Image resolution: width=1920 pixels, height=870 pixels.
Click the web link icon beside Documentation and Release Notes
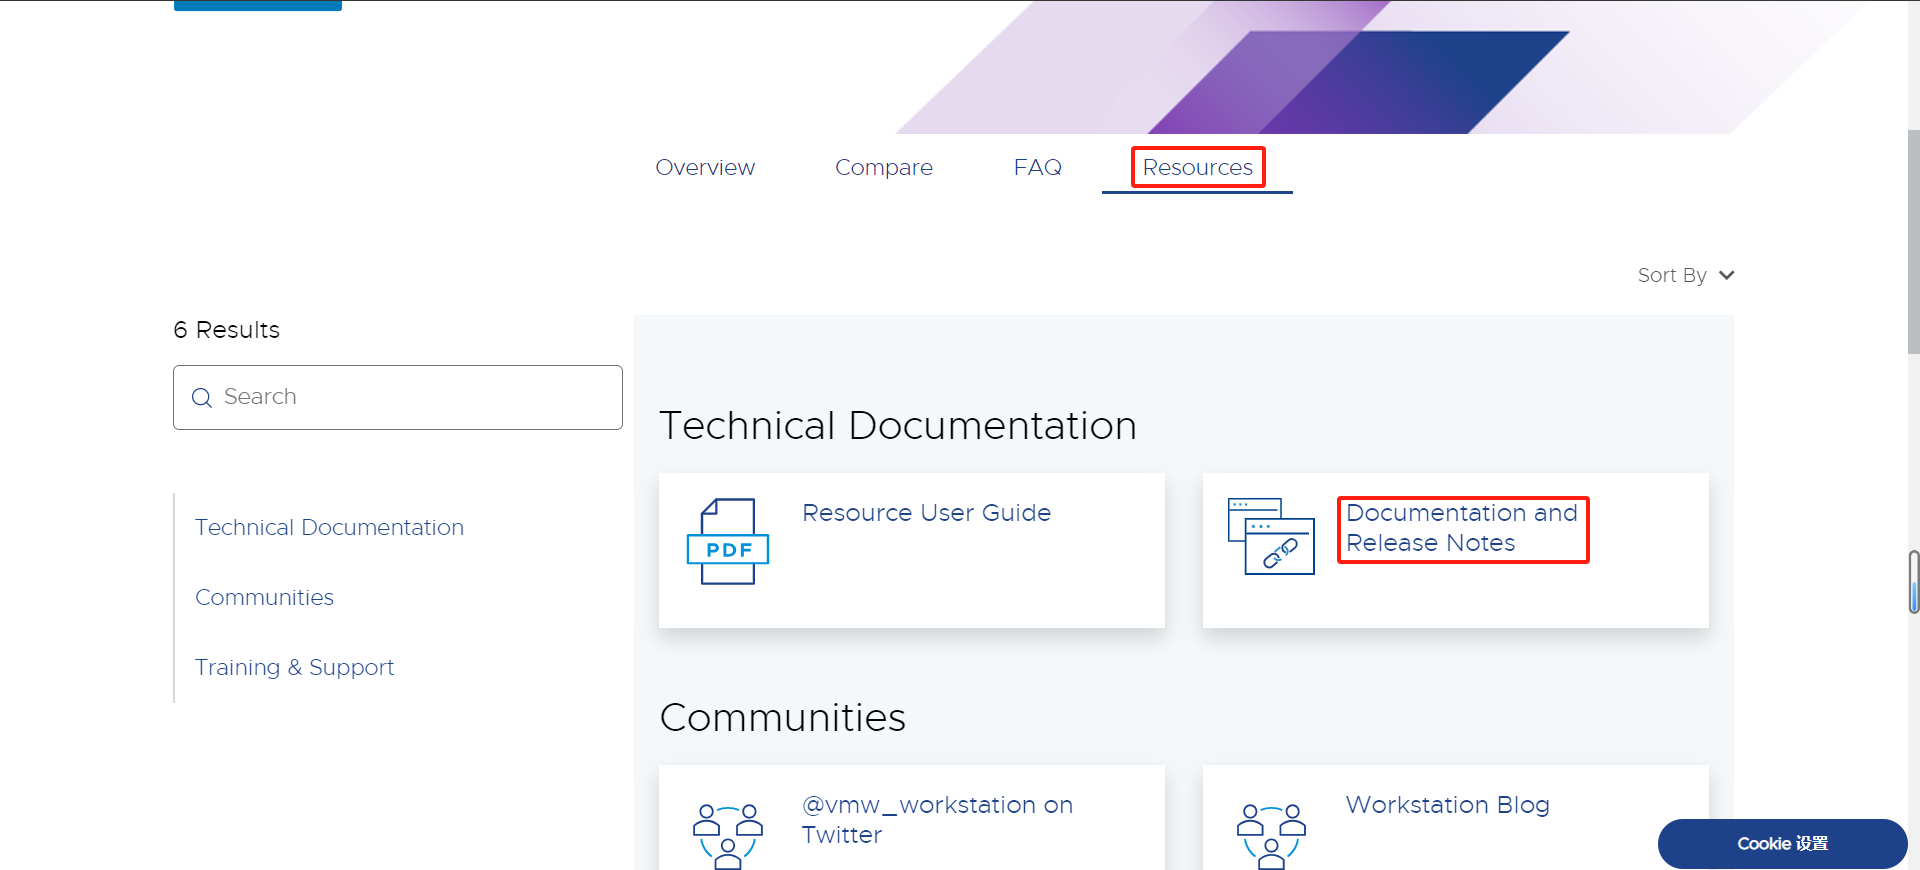(x=1271, y=536)
